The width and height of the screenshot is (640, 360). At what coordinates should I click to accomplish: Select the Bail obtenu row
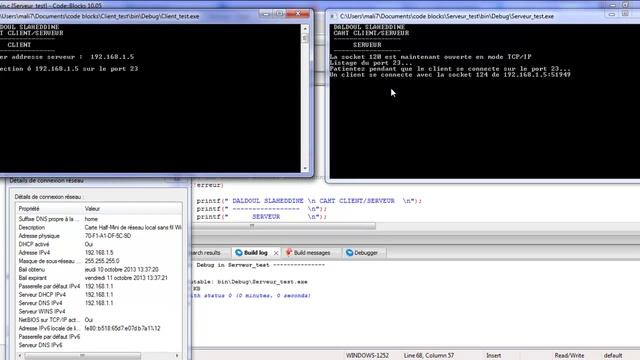[x=99, y=269]
